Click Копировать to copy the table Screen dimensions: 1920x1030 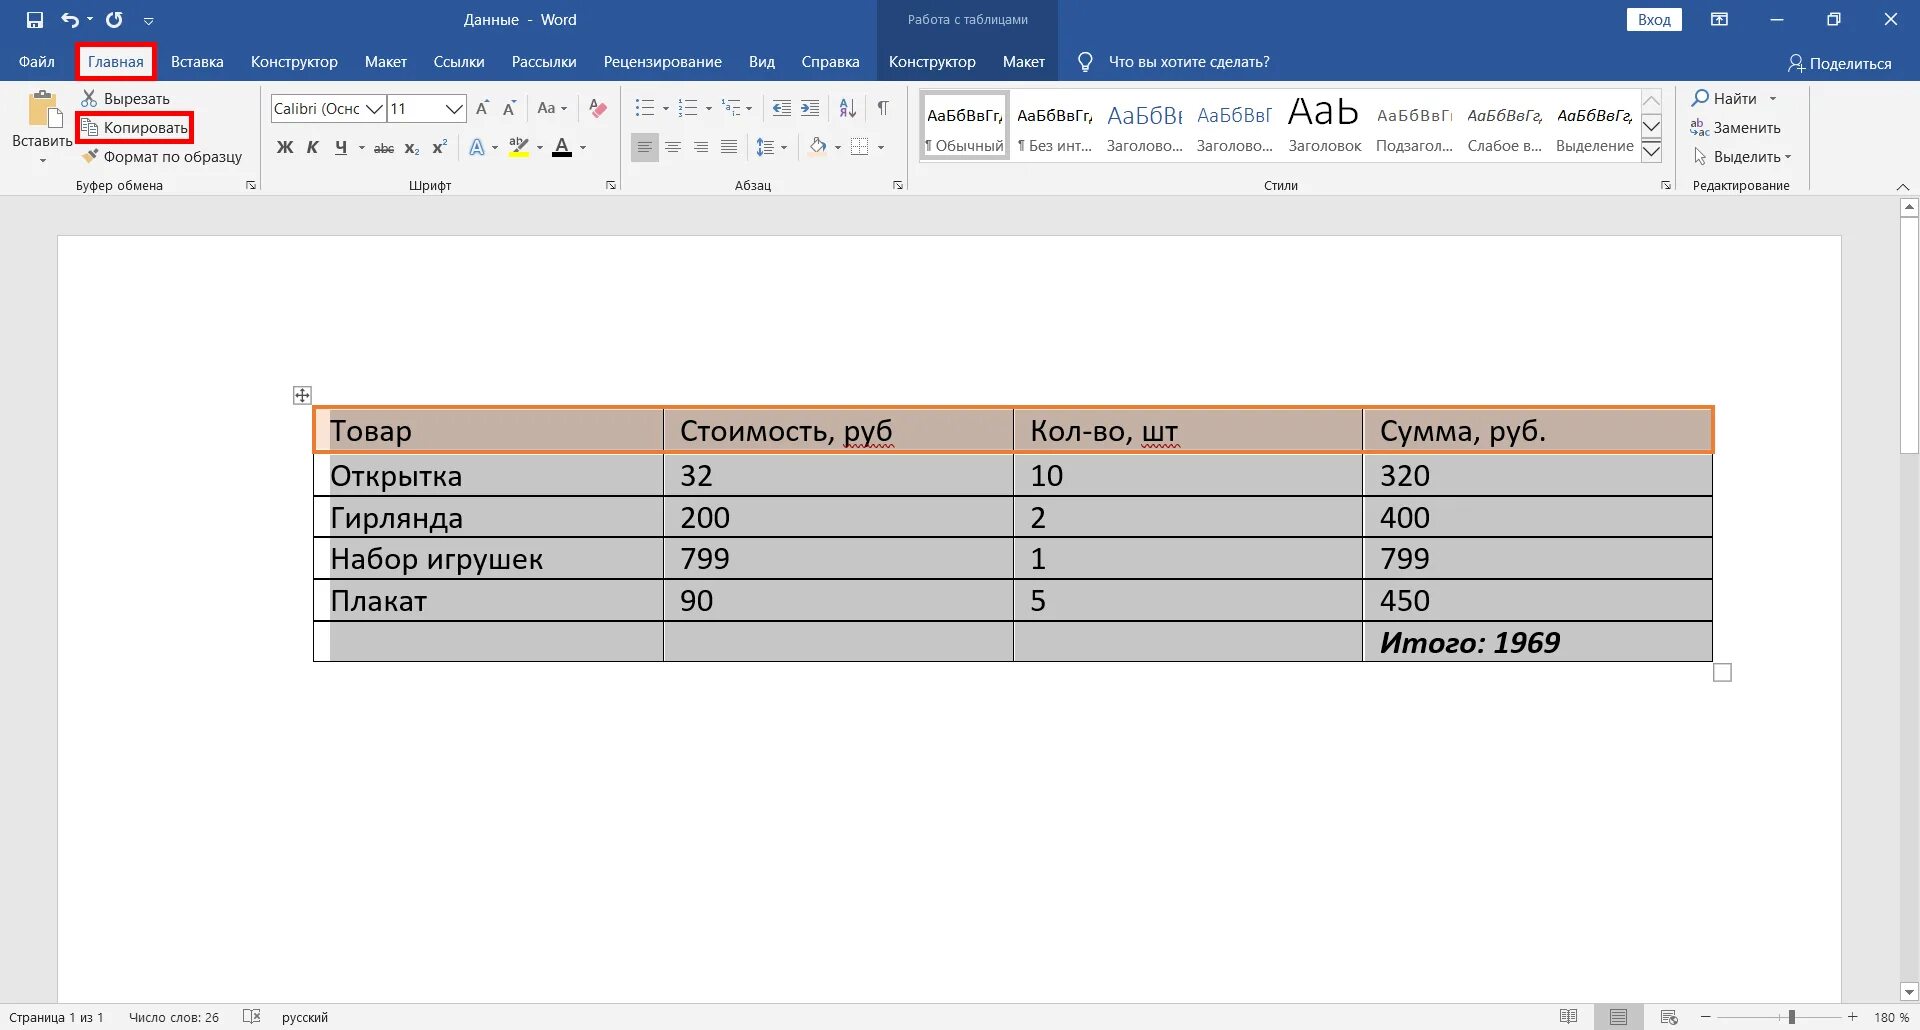coord(135,127)
